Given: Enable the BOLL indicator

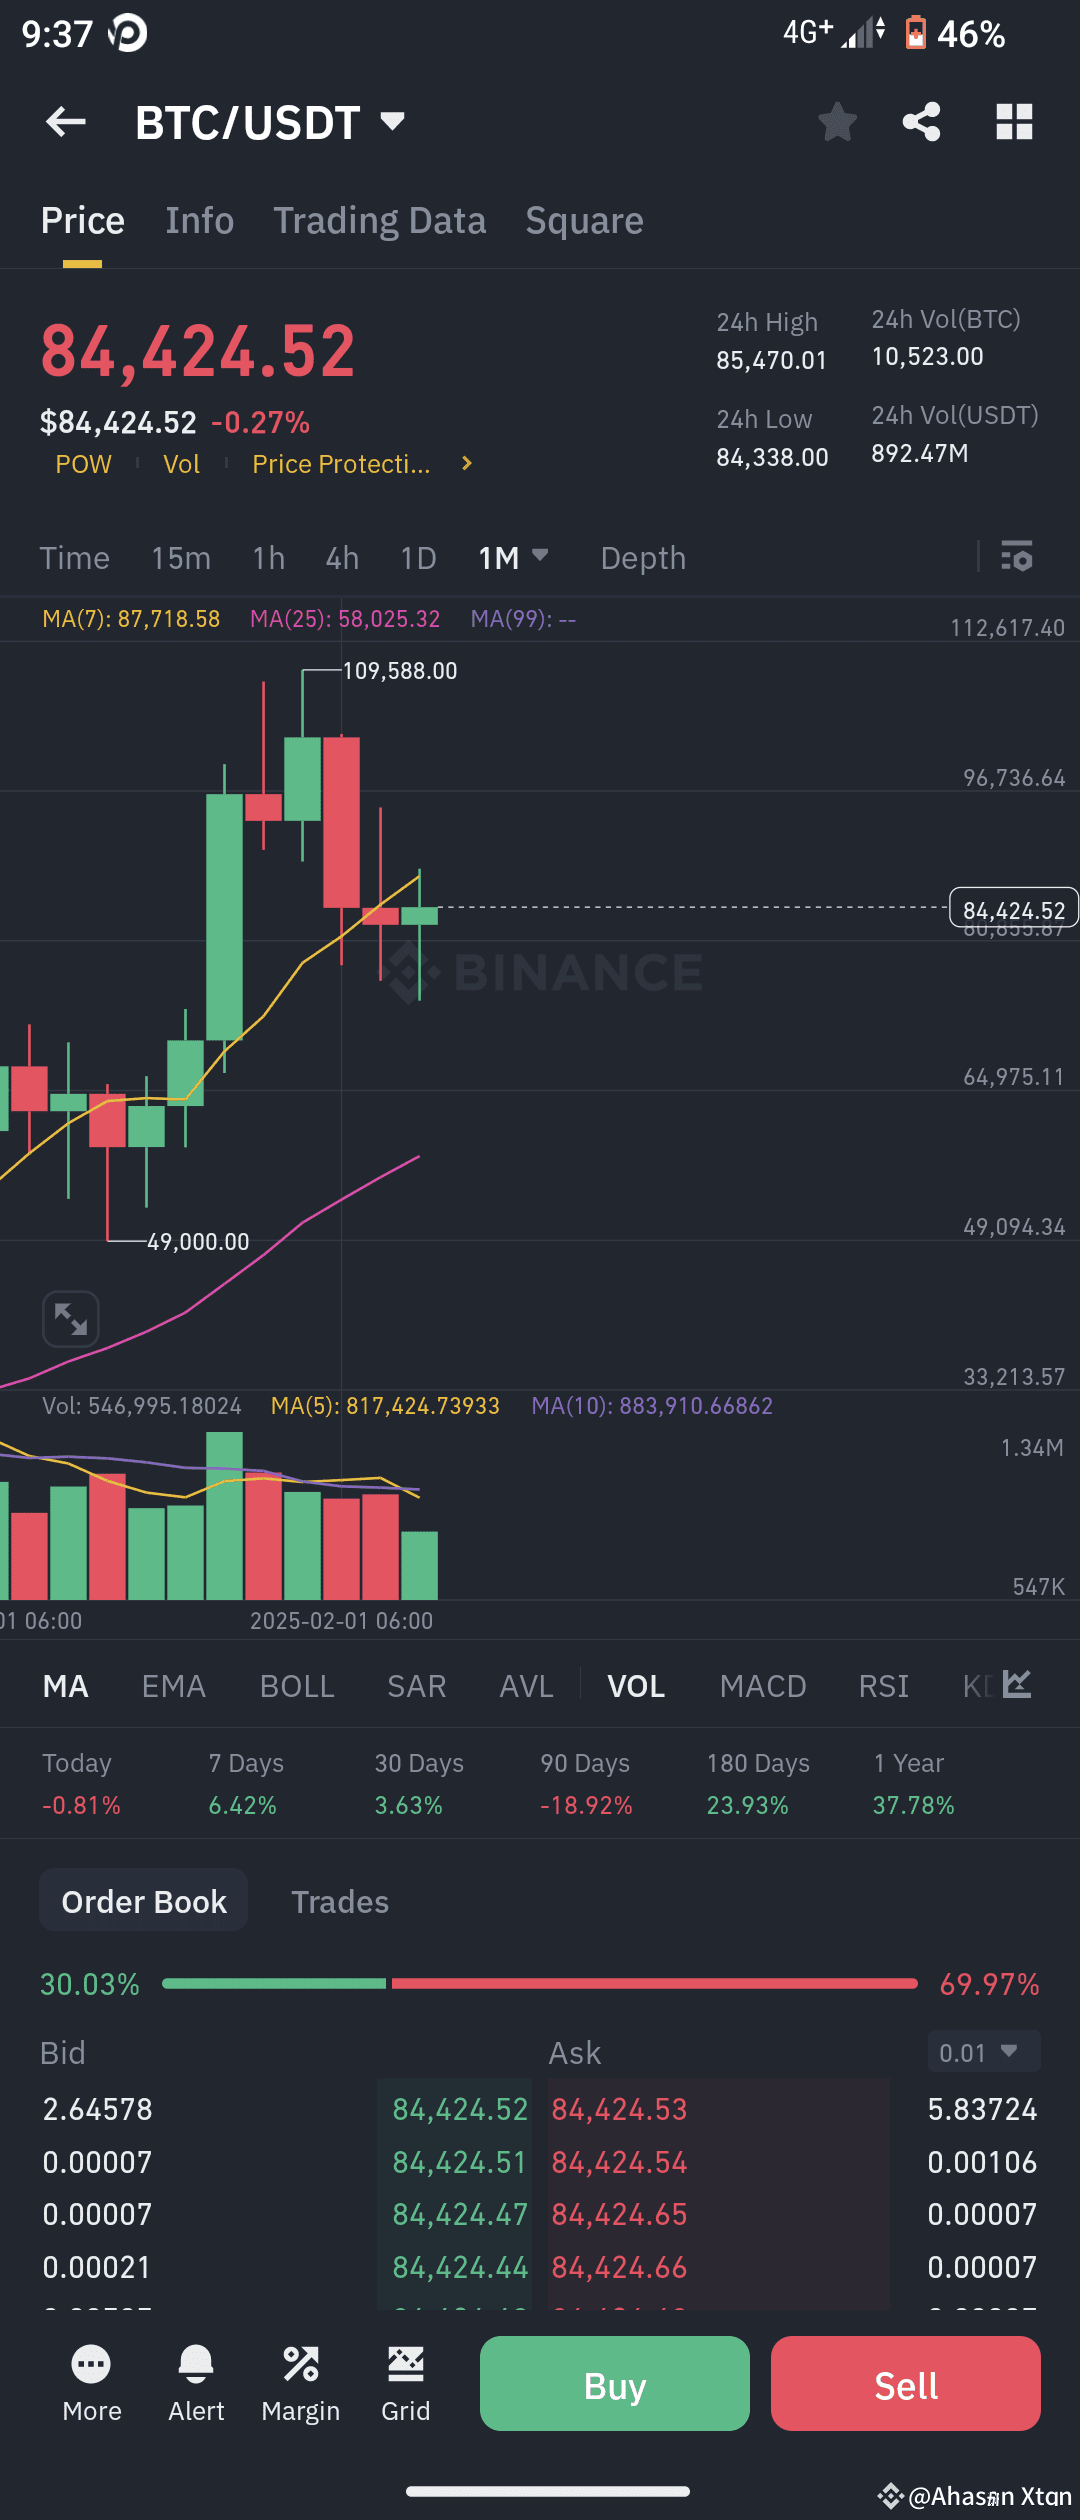Looking at the screenshot, I should (297, 1686).
